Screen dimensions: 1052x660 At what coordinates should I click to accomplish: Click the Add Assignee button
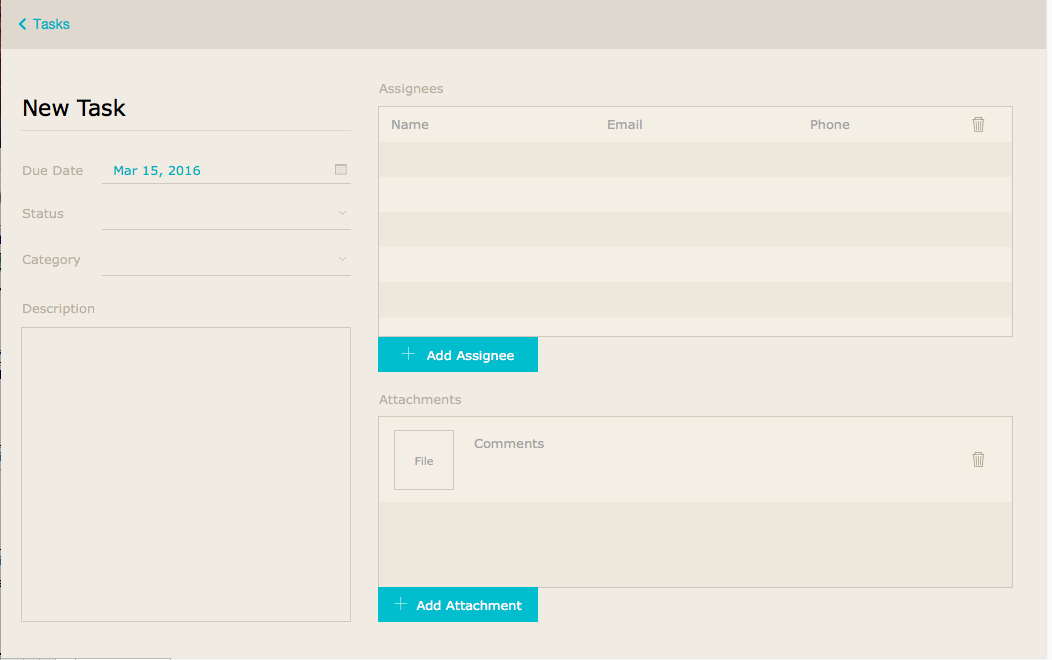click(458, 354)
